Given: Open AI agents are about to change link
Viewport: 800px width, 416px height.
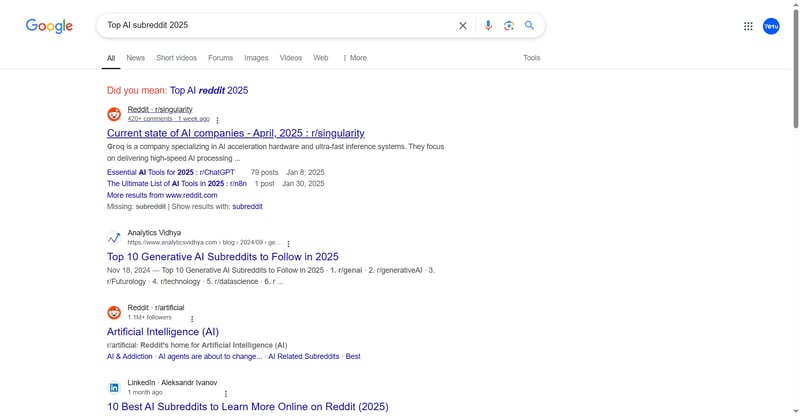Looking at the screenshot, I should tap(210, 356).
